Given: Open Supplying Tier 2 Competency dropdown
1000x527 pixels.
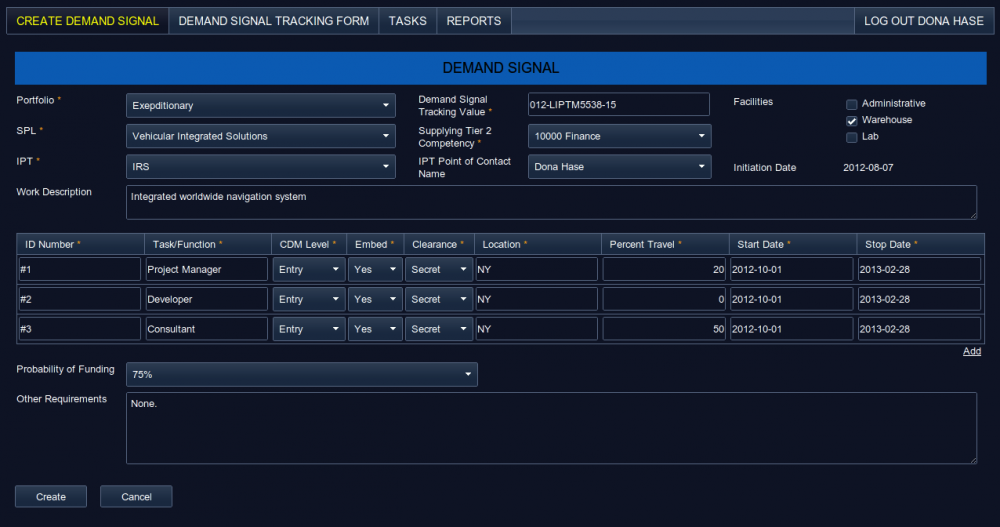Looking at the screenshot, I should tap(619, 136).
